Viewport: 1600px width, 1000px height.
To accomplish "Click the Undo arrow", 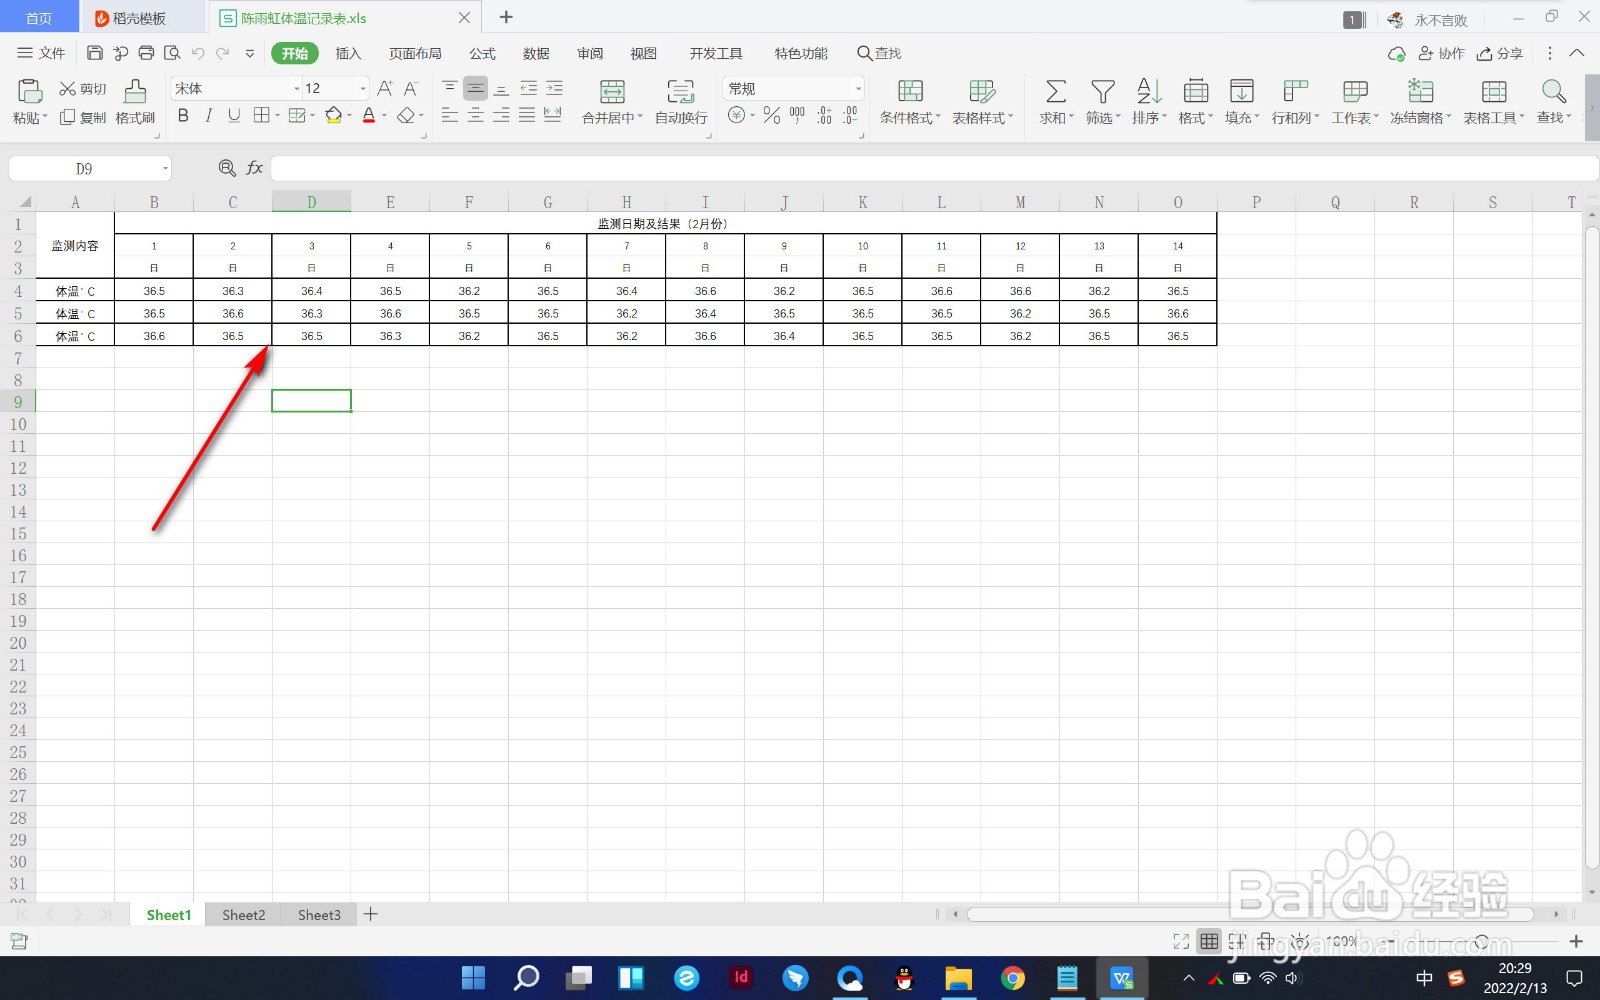I will (x=198, y=53).
